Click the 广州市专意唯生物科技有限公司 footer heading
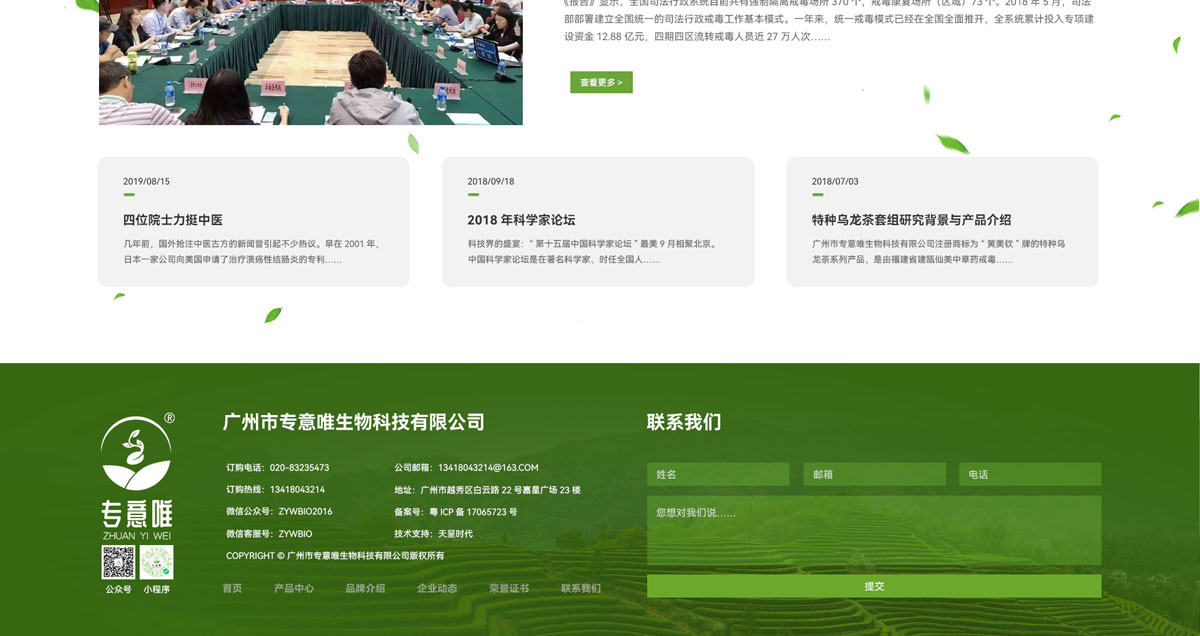Viewport: 1200px width, 636px height. point(354,422)
